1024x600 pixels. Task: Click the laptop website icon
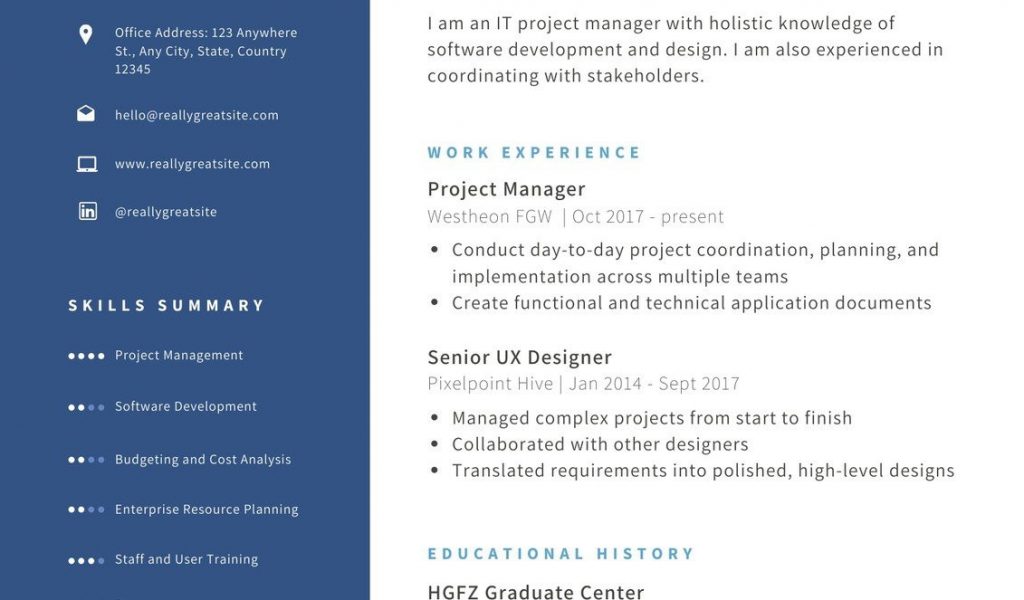(x=87, y=164)
